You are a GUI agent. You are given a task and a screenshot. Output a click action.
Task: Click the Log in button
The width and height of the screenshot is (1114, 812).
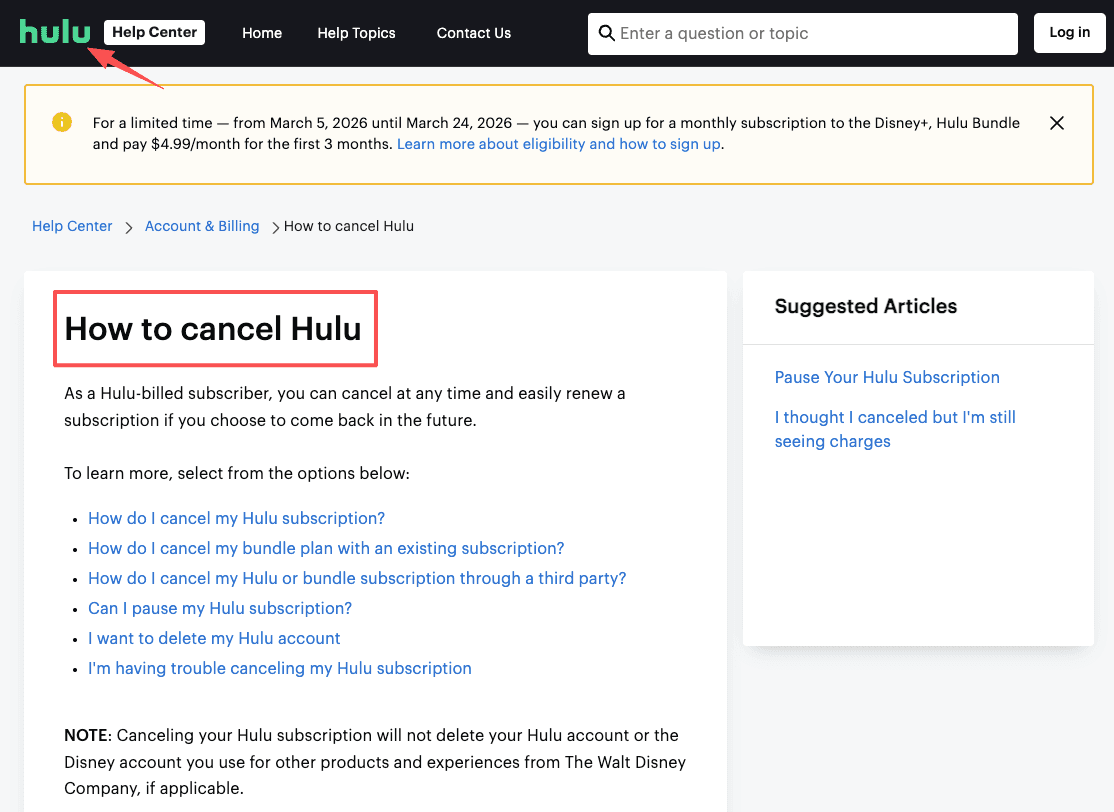pyautogui.click(x=1069, y=32)
